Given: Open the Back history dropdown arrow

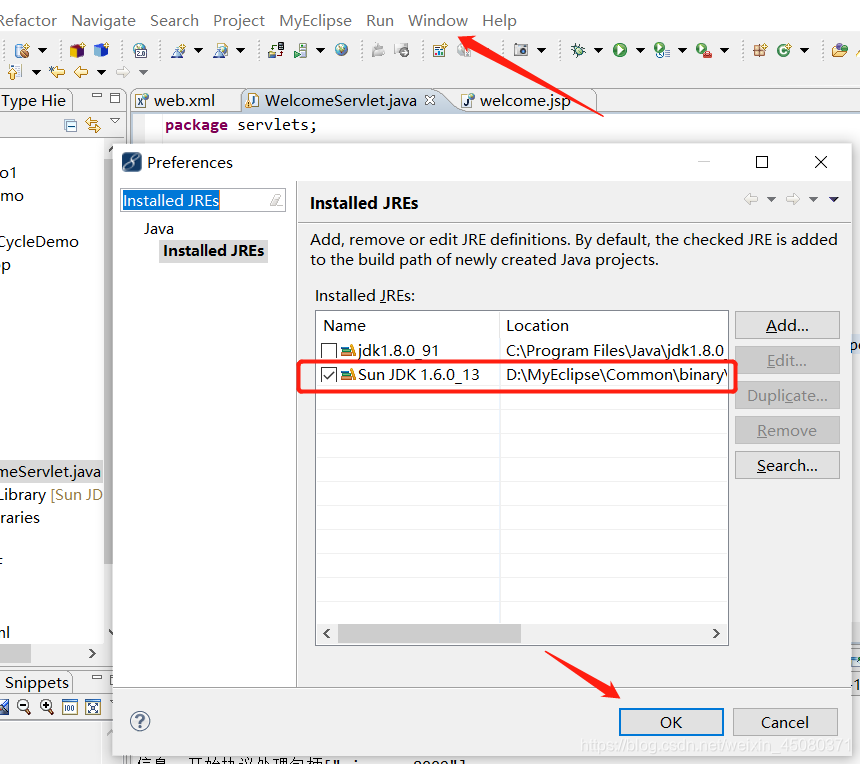Looking at the screenshot, I should [101, 72].
